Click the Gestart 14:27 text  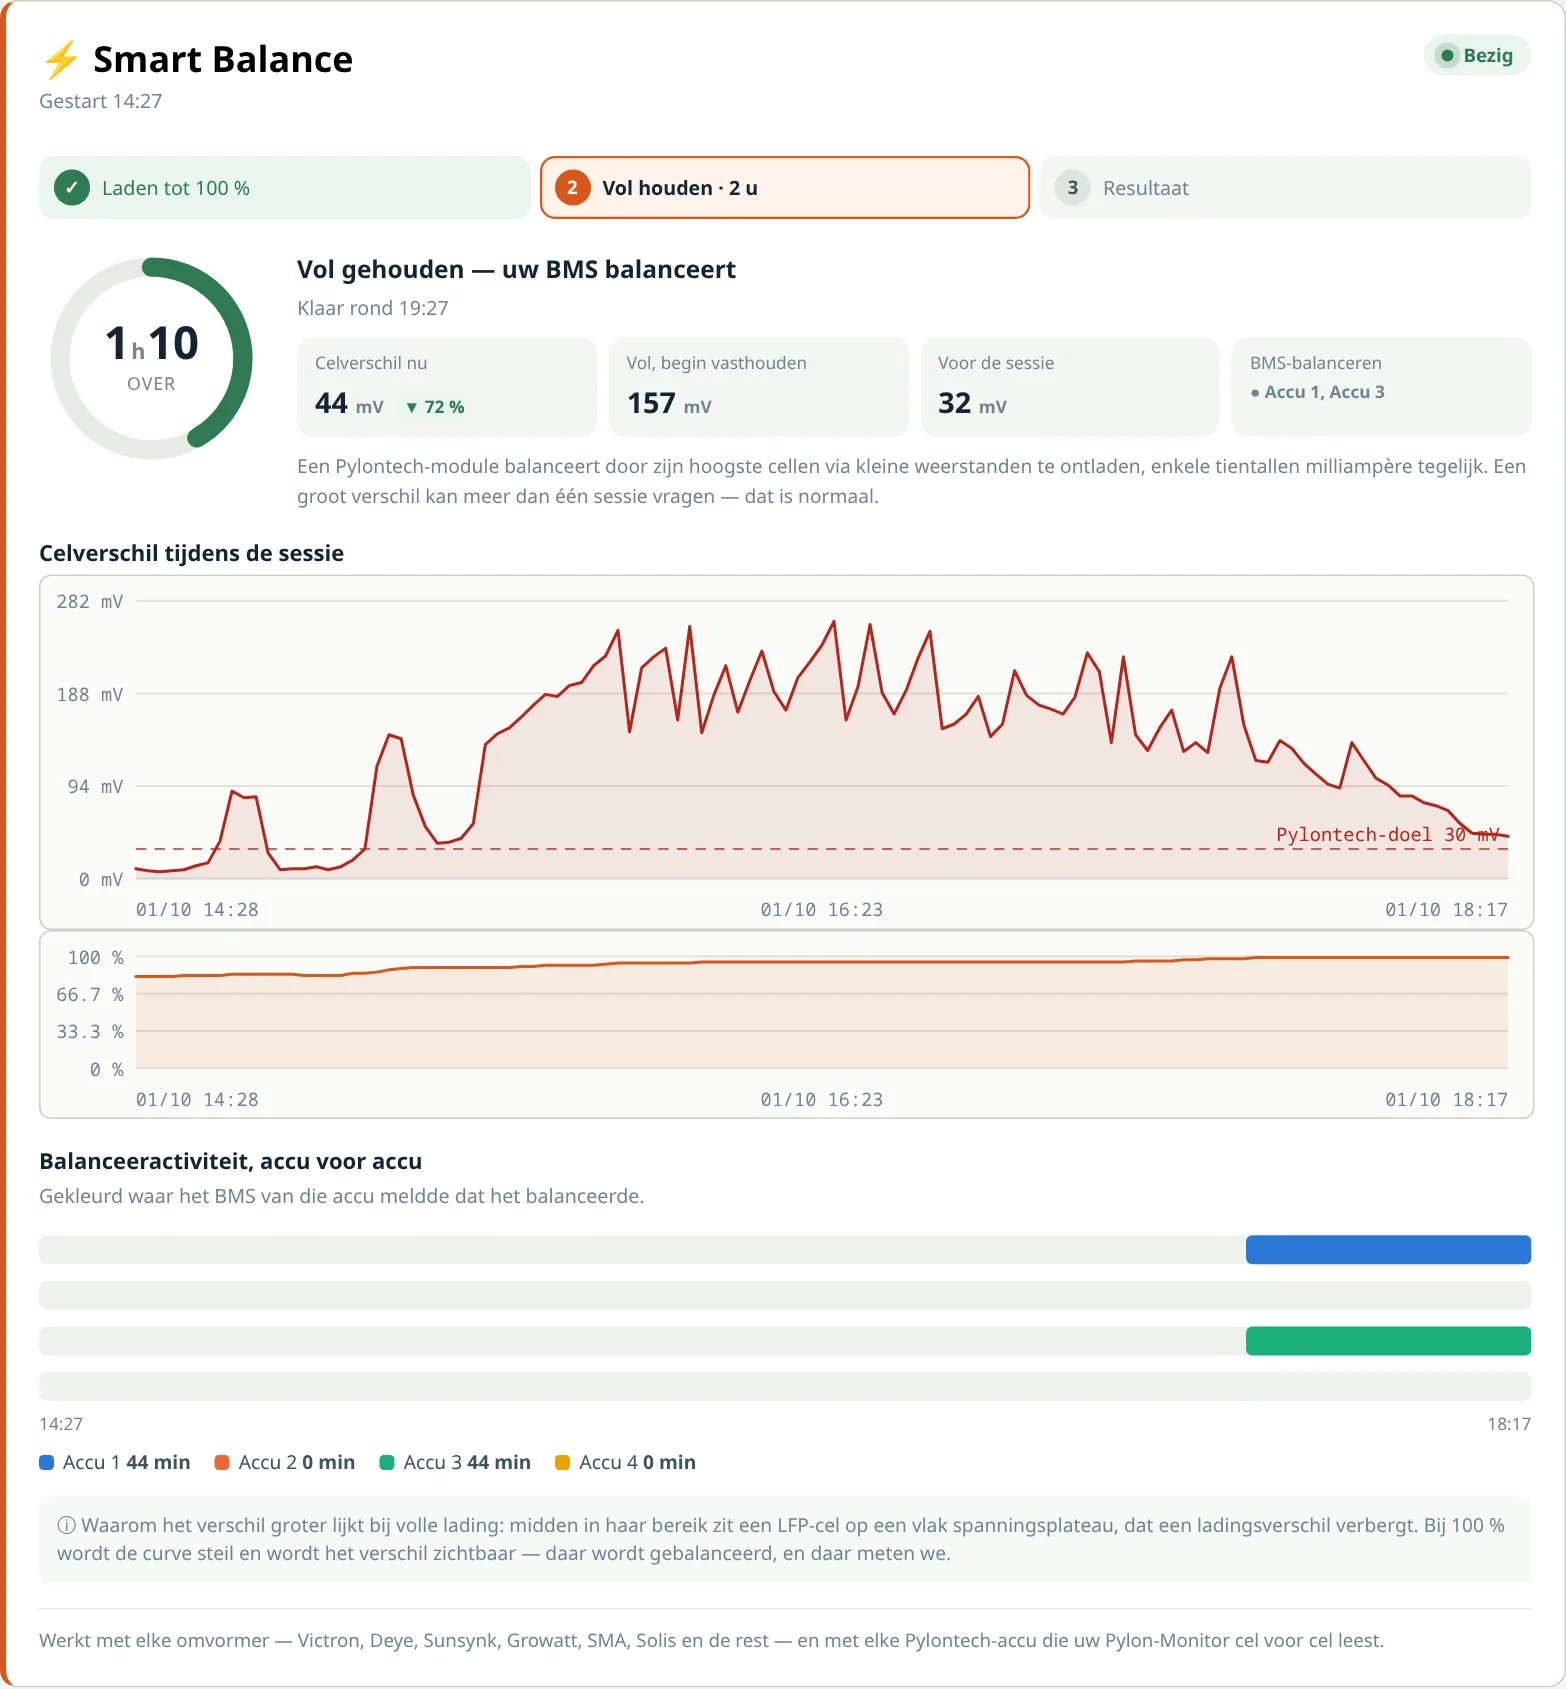click(x=100, y=101)
